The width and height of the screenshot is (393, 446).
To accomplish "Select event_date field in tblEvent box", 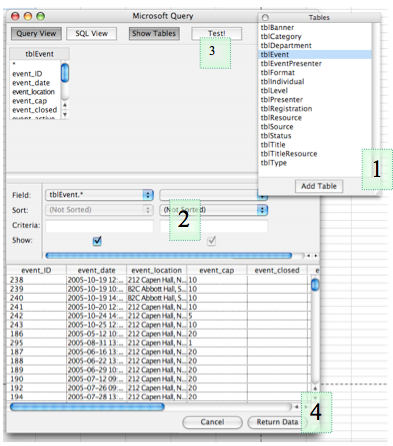I will (x=31, y=83).
